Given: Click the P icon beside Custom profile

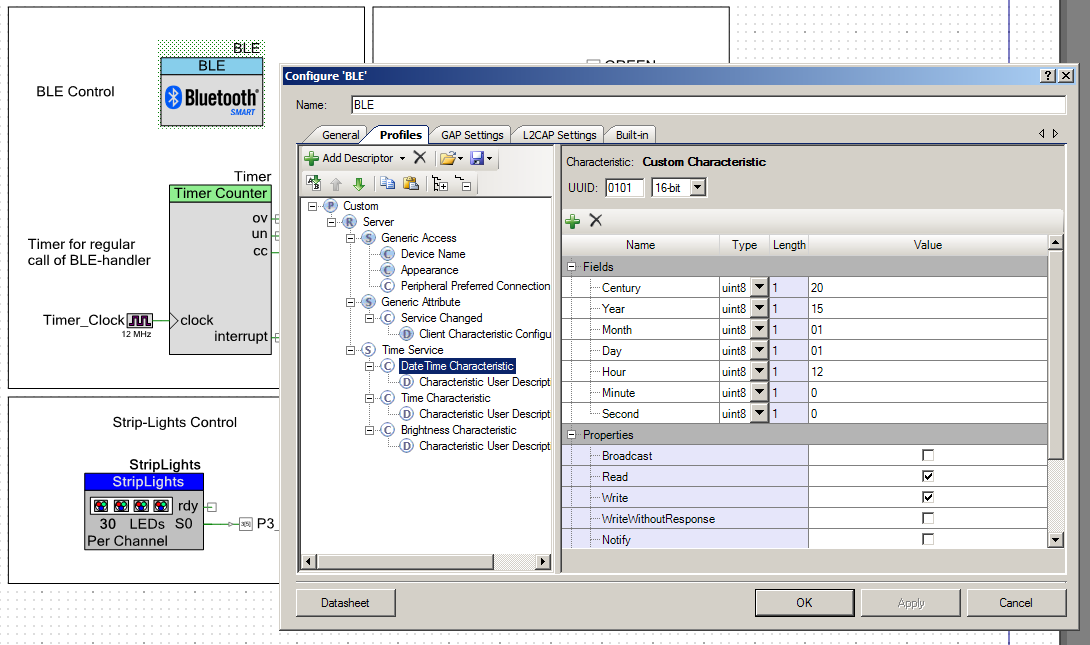Looking at the screenshot, I should click(x=330, y=206).
